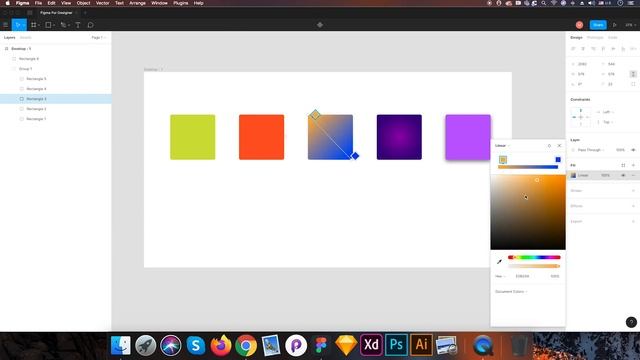Click the Align top icon
The width and height of the screenshot is (640, 360).
coord(603,49)
